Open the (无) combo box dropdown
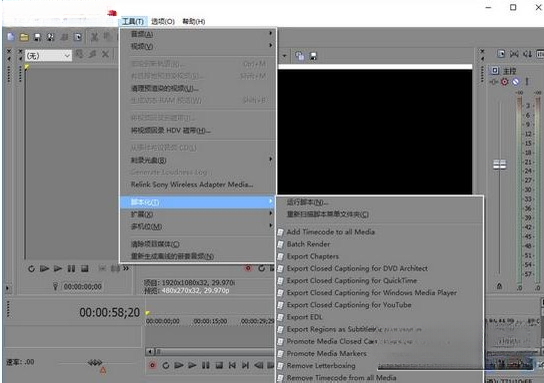Screen dimensions: 544x383 [67, 56]
